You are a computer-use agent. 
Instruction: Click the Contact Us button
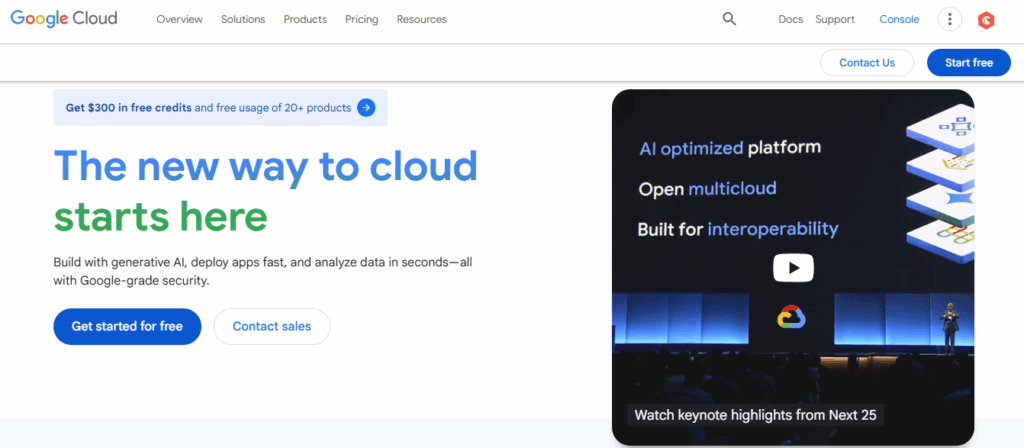[867, 63]
